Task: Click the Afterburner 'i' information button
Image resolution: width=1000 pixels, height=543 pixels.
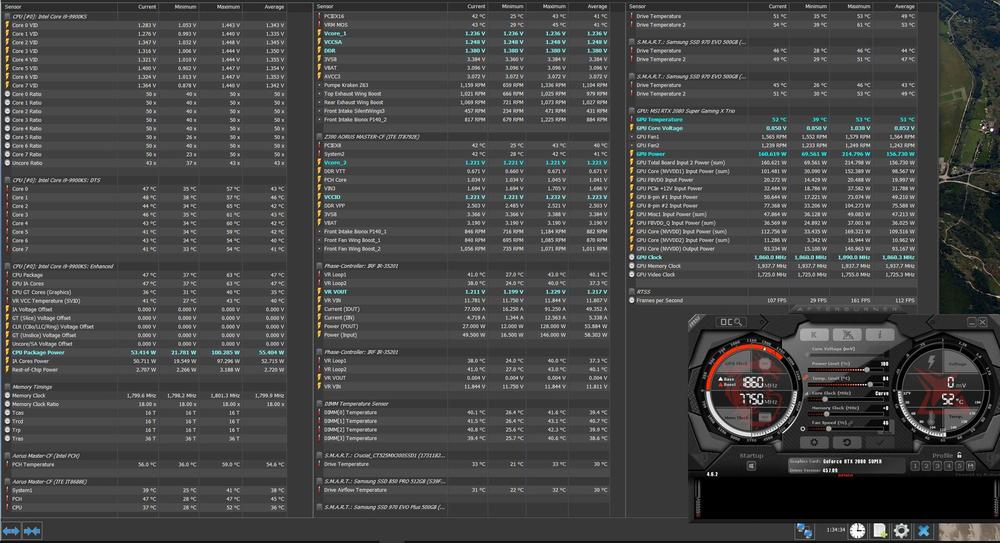Action: click(879, 334)
